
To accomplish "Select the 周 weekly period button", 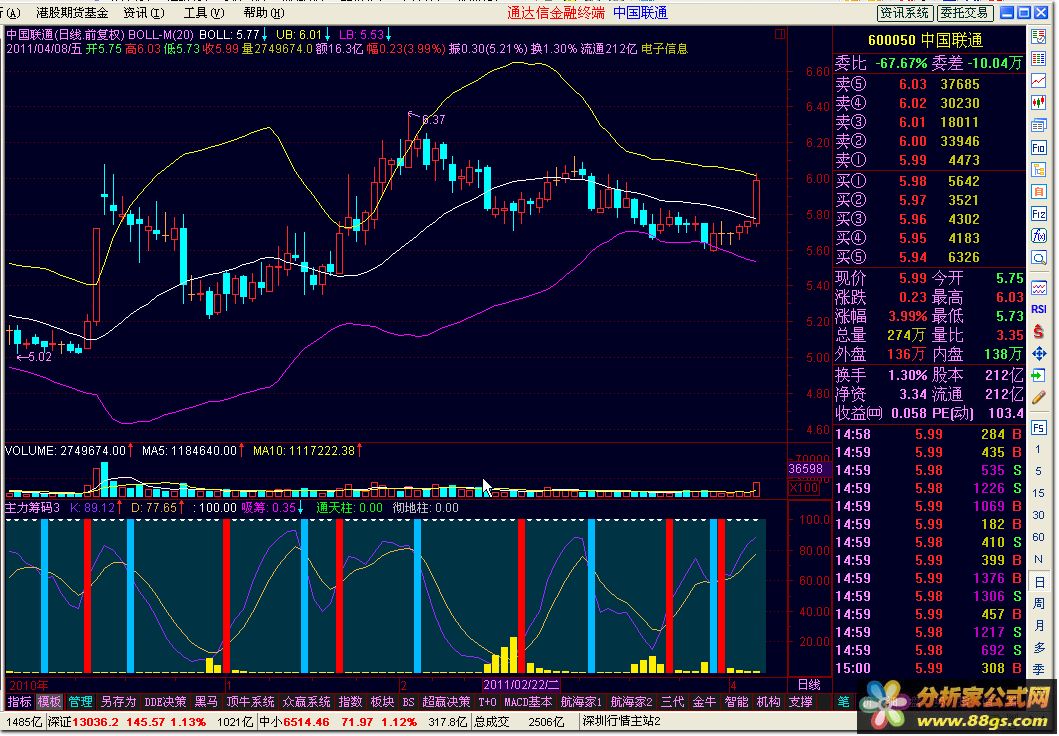I will (1039, 604).
